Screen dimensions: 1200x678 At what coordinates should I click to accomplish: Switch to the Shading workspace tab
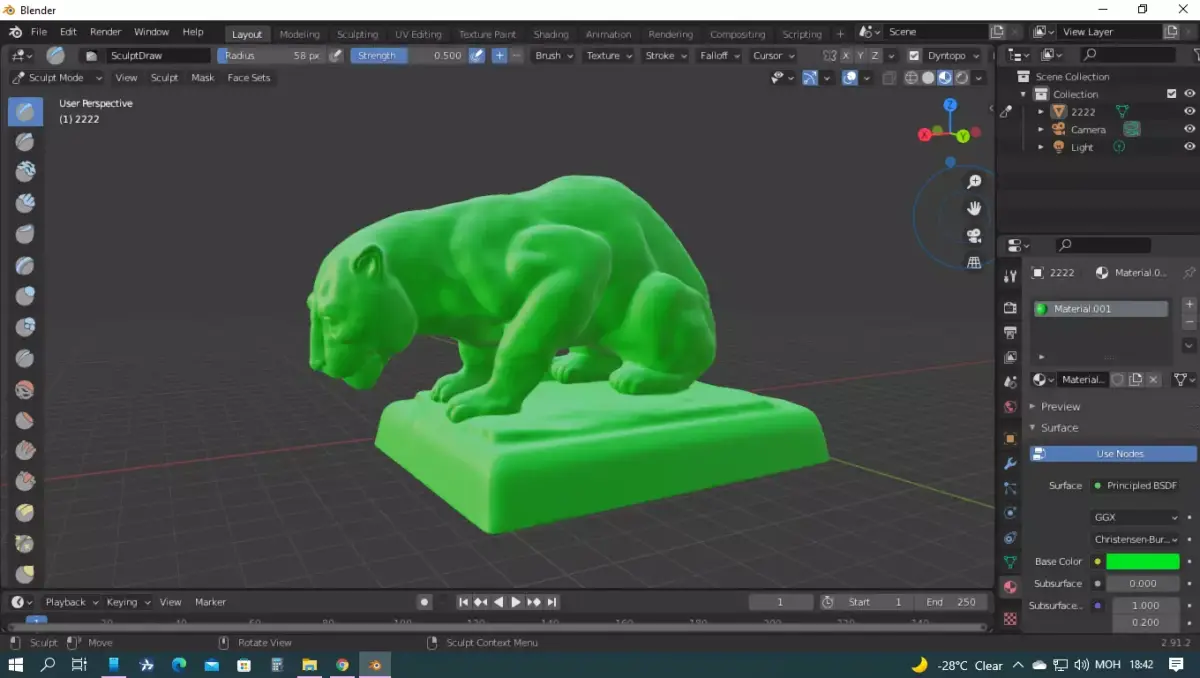[551, 34]
